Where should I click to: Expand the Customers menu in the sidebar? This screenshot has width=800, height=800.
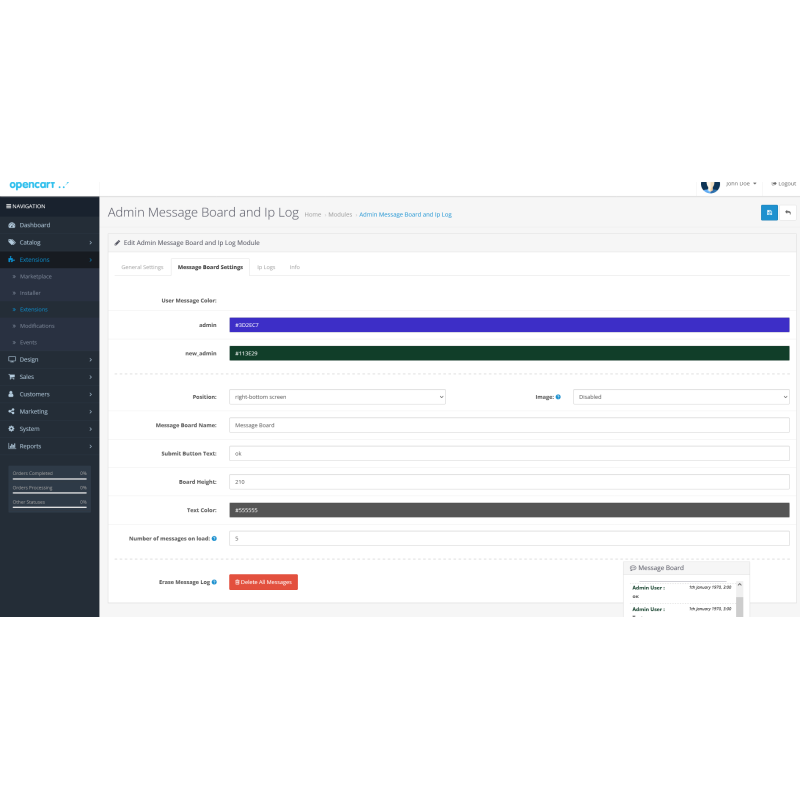(40, 394)
